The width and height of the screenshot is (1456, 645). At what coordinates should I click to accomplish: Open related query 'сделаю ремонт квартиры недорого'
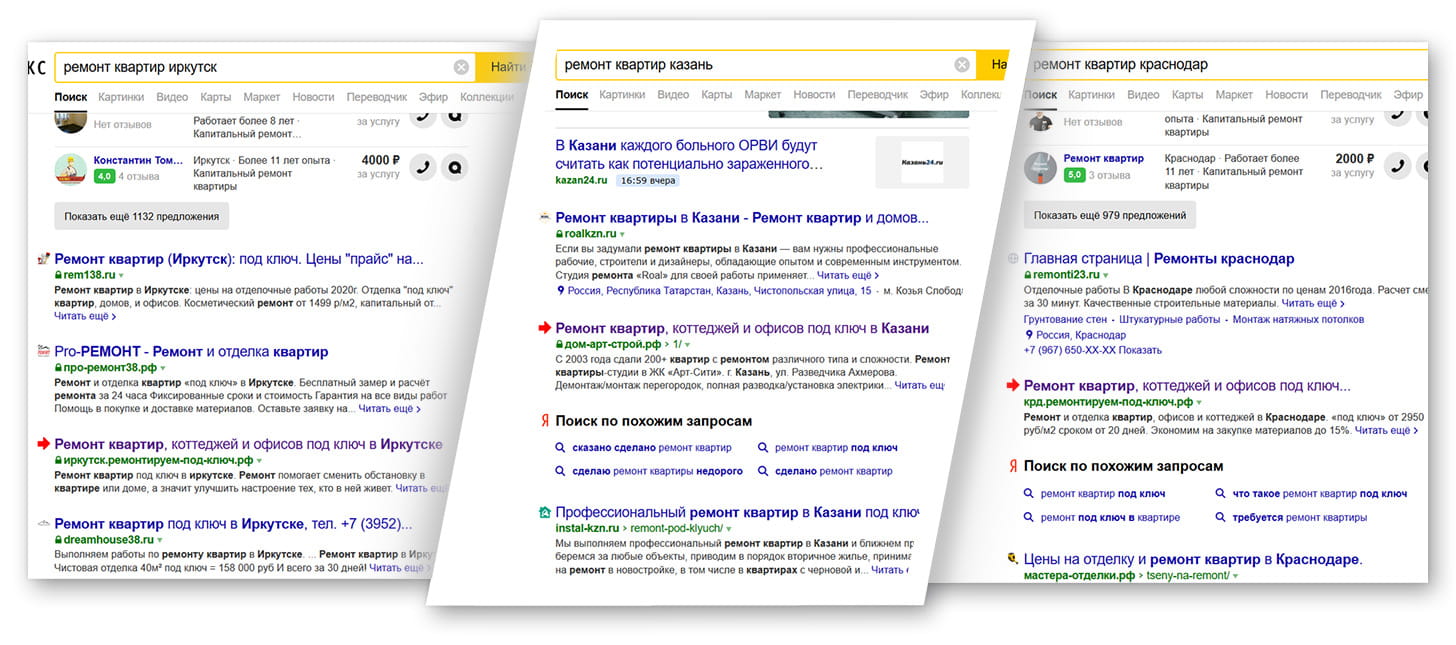[657, 471]
